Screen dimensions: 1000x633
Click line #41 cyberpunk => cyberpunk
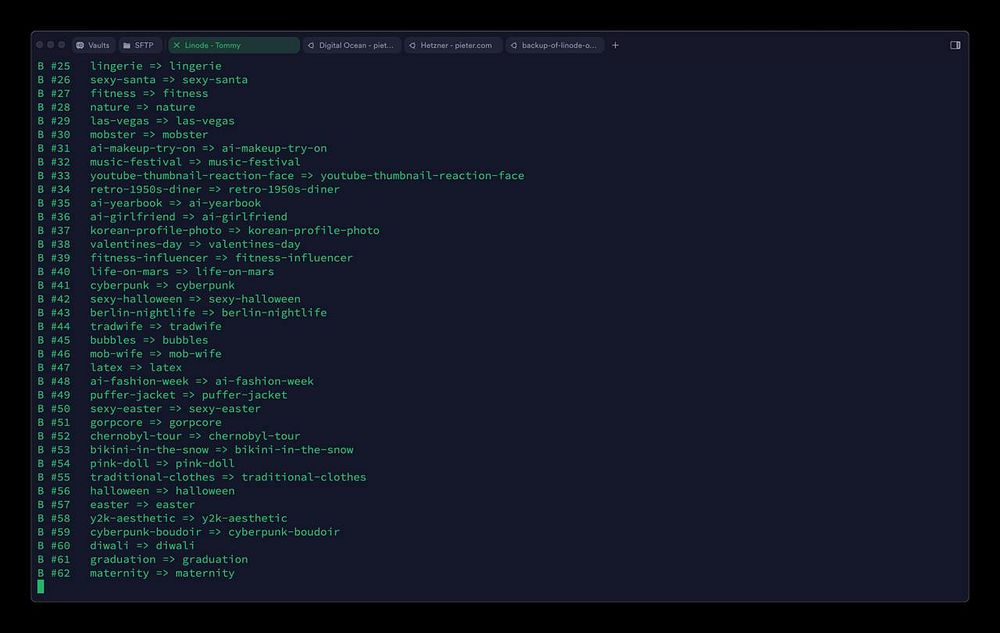136,285
